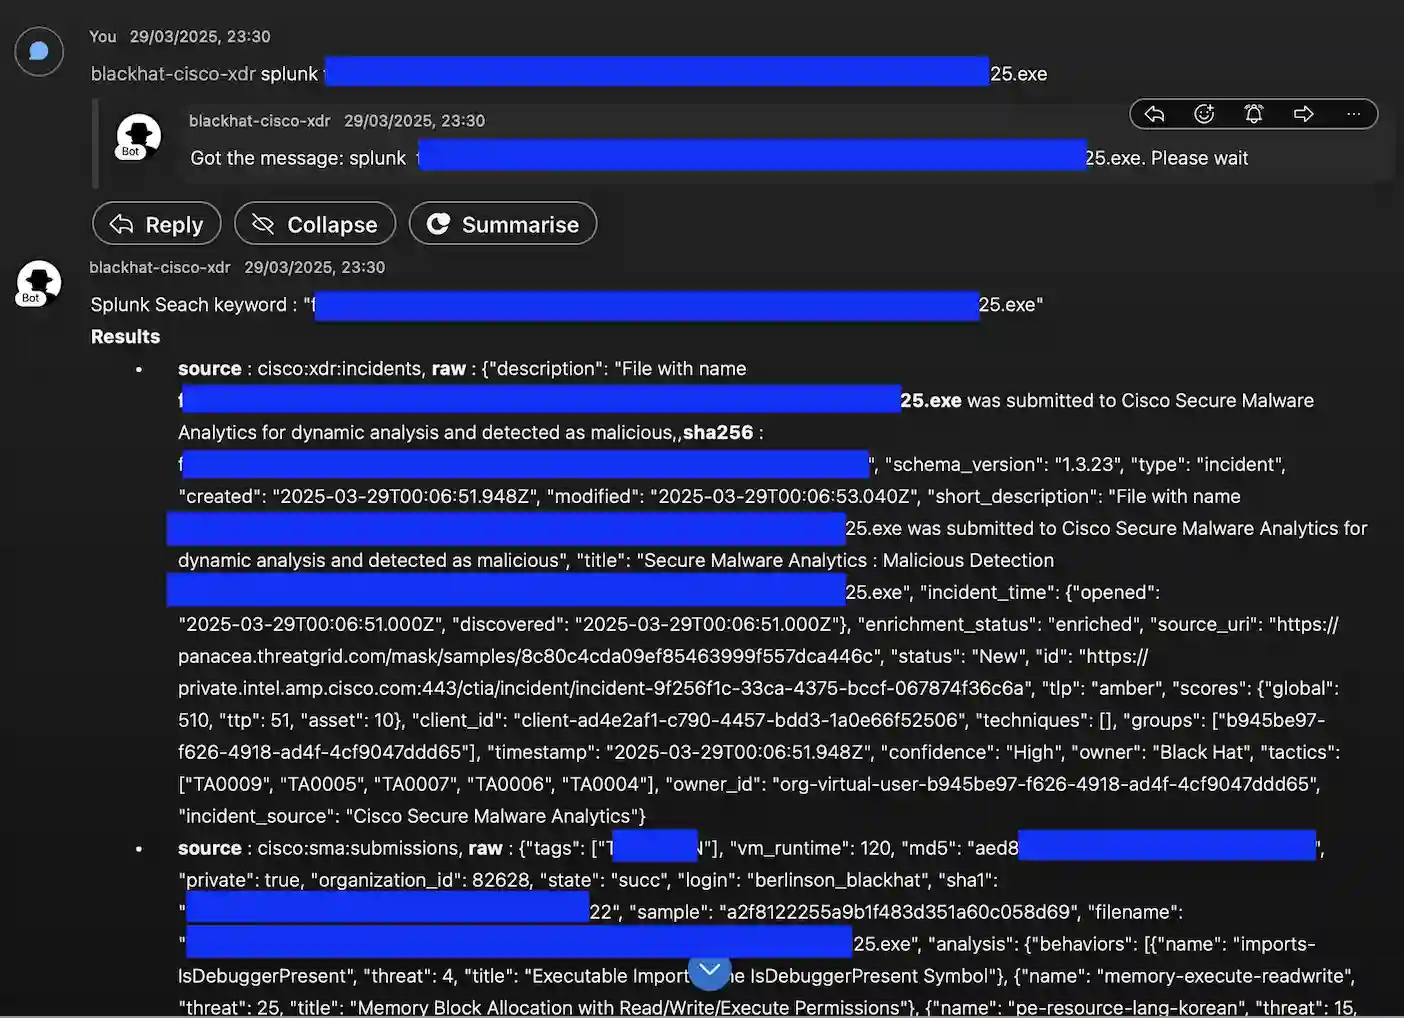Click the Bot avatar beside 'Got the message'
The image size is (1404, 1018).
137,137
